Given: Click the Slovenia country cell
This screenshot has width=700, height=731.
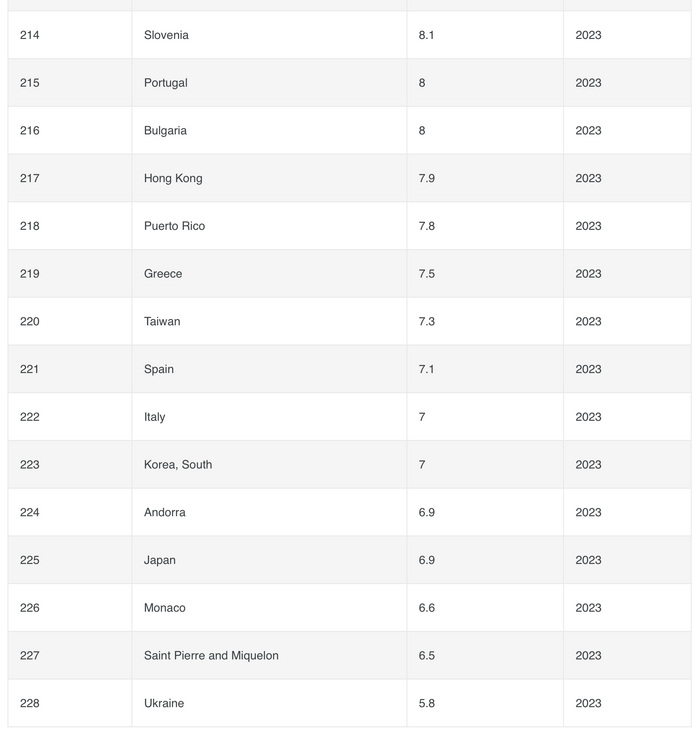Looking at the screenshot, I should click(x=166, y=35).
